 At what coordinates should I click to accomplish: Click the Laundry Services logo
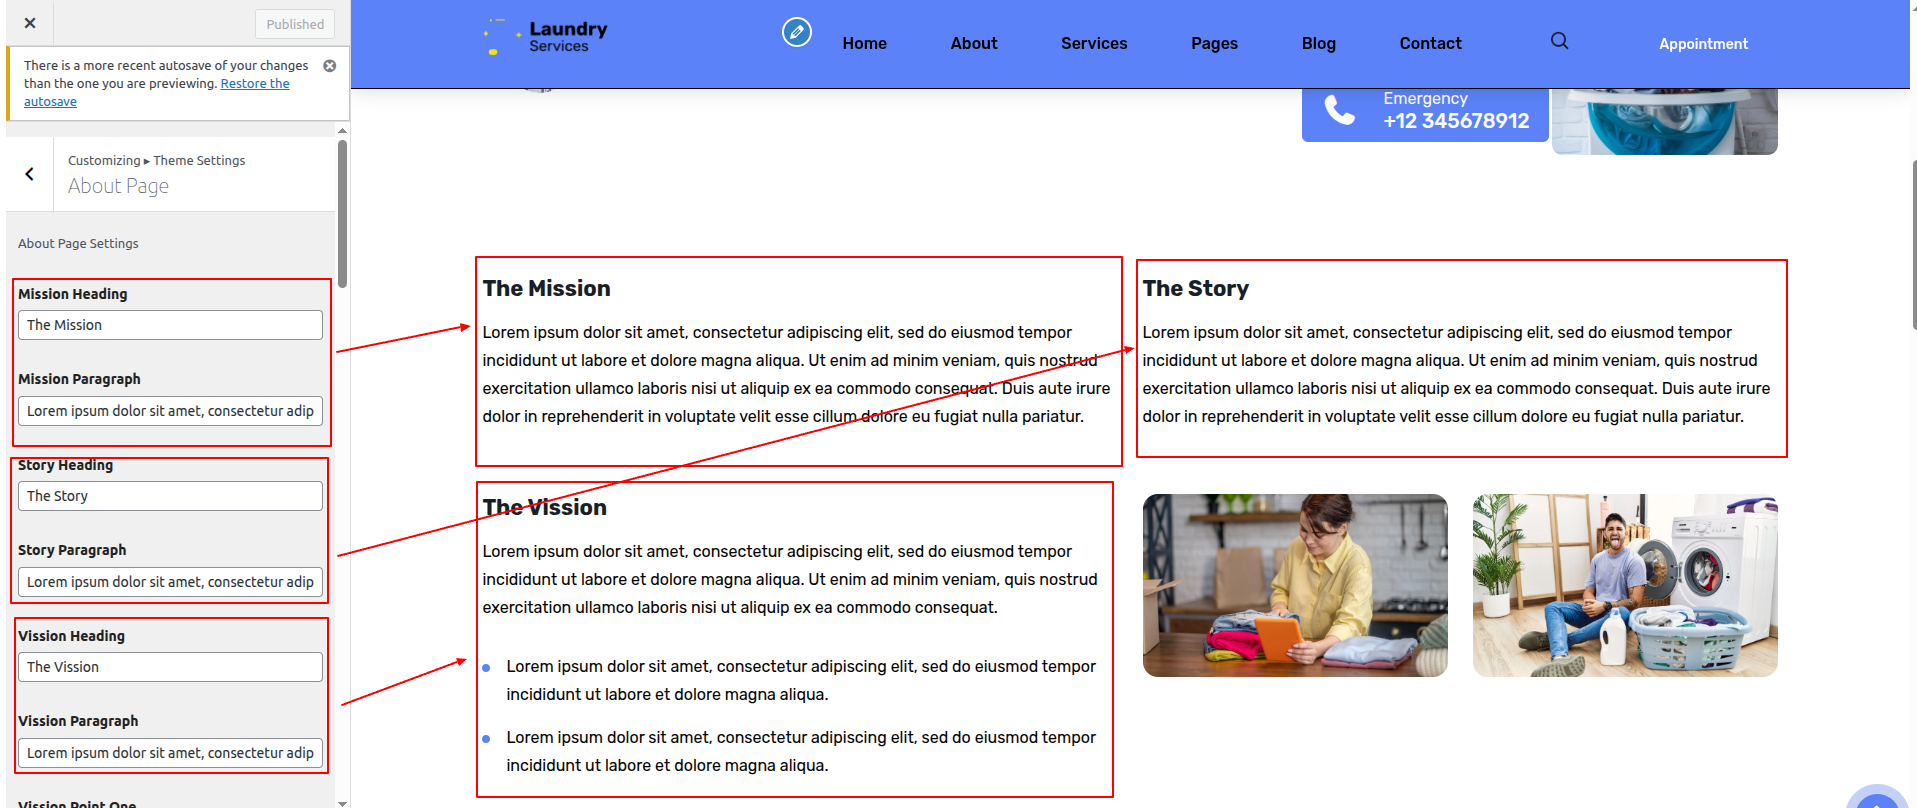pos(546,37)
